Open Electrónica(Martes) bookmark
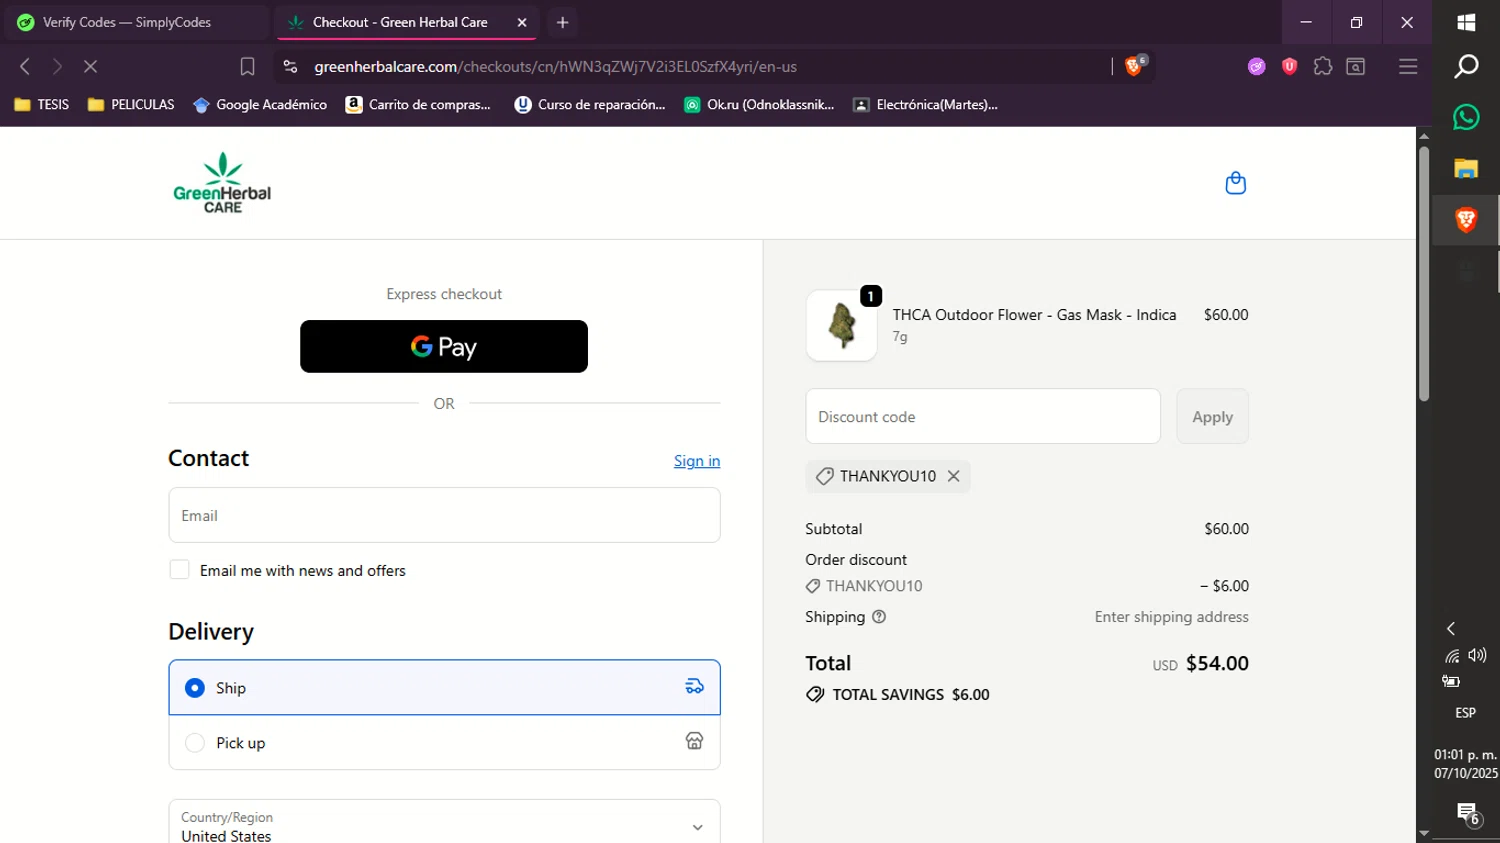 click(x=926, y=104)
